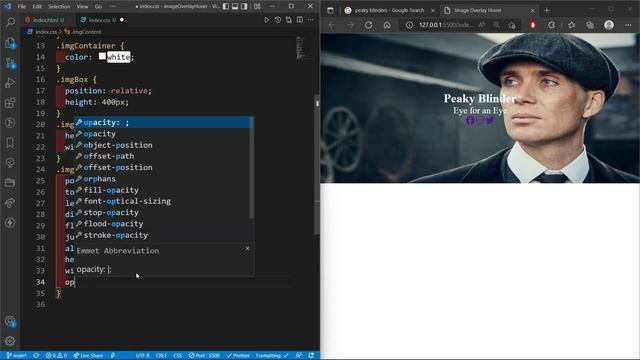Open the Formatting status bar item
This screenshot has height=360, width=640.
tap(272, 356)
